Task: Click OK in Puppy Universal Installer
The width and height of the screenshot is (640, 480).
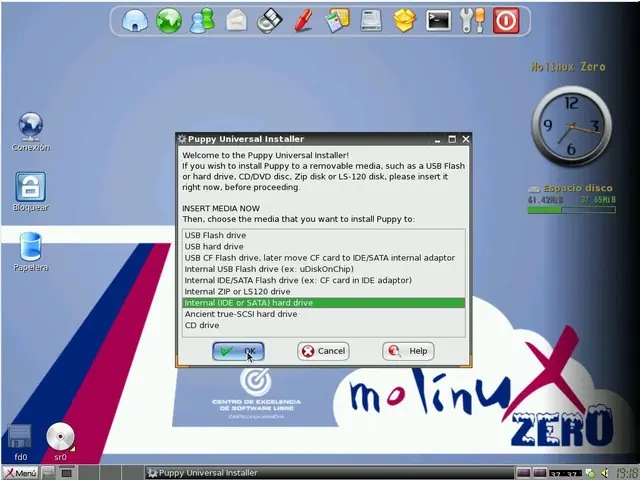Action: 238,351
